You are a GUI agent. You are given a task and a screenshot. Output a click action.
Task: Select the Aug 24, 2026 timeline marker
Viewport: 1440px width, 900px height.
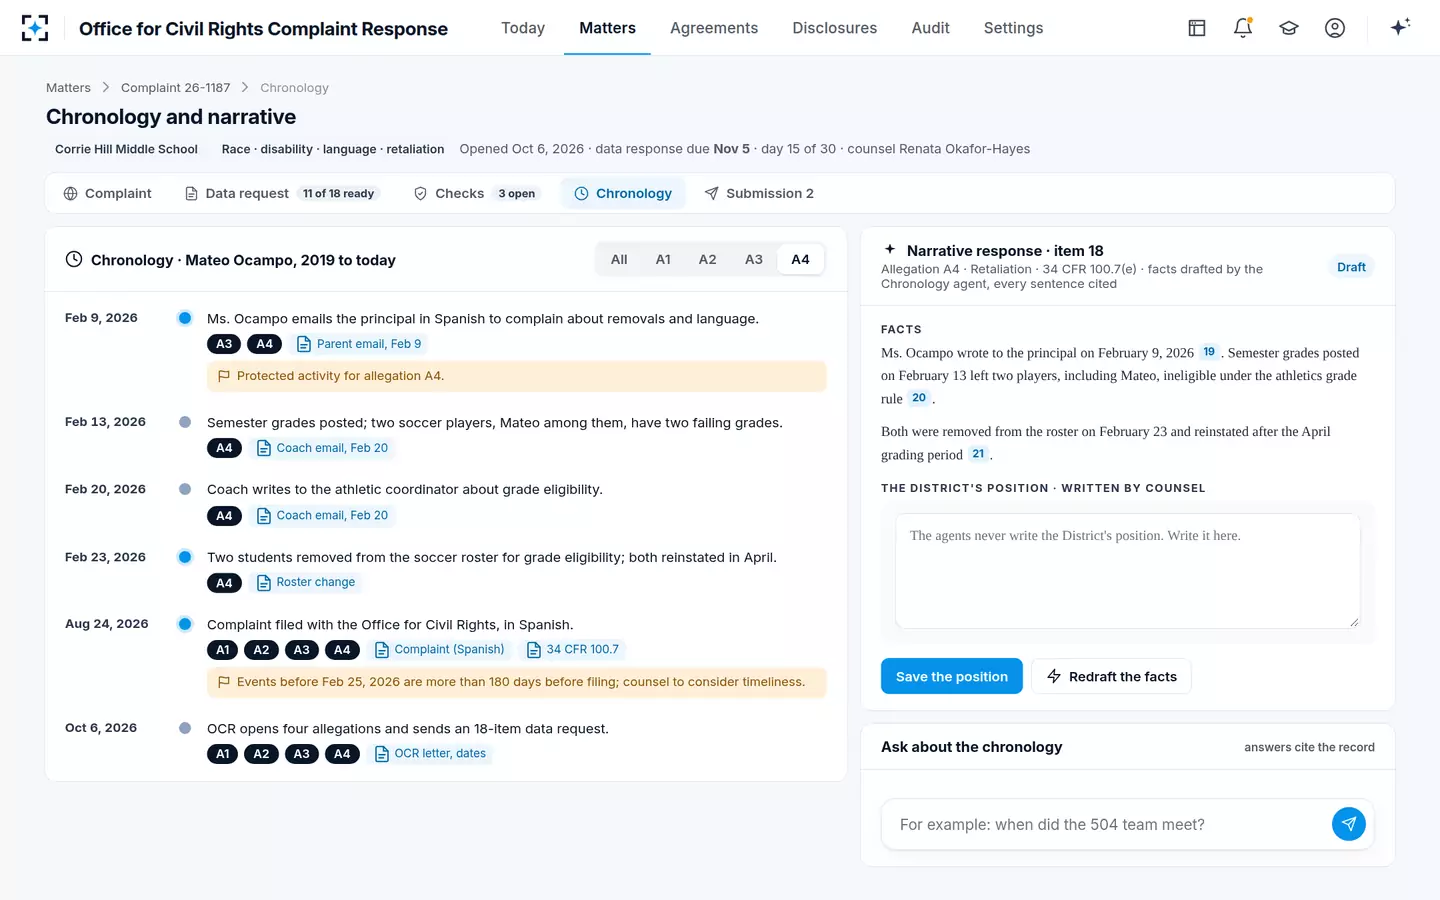coord(185,624)
